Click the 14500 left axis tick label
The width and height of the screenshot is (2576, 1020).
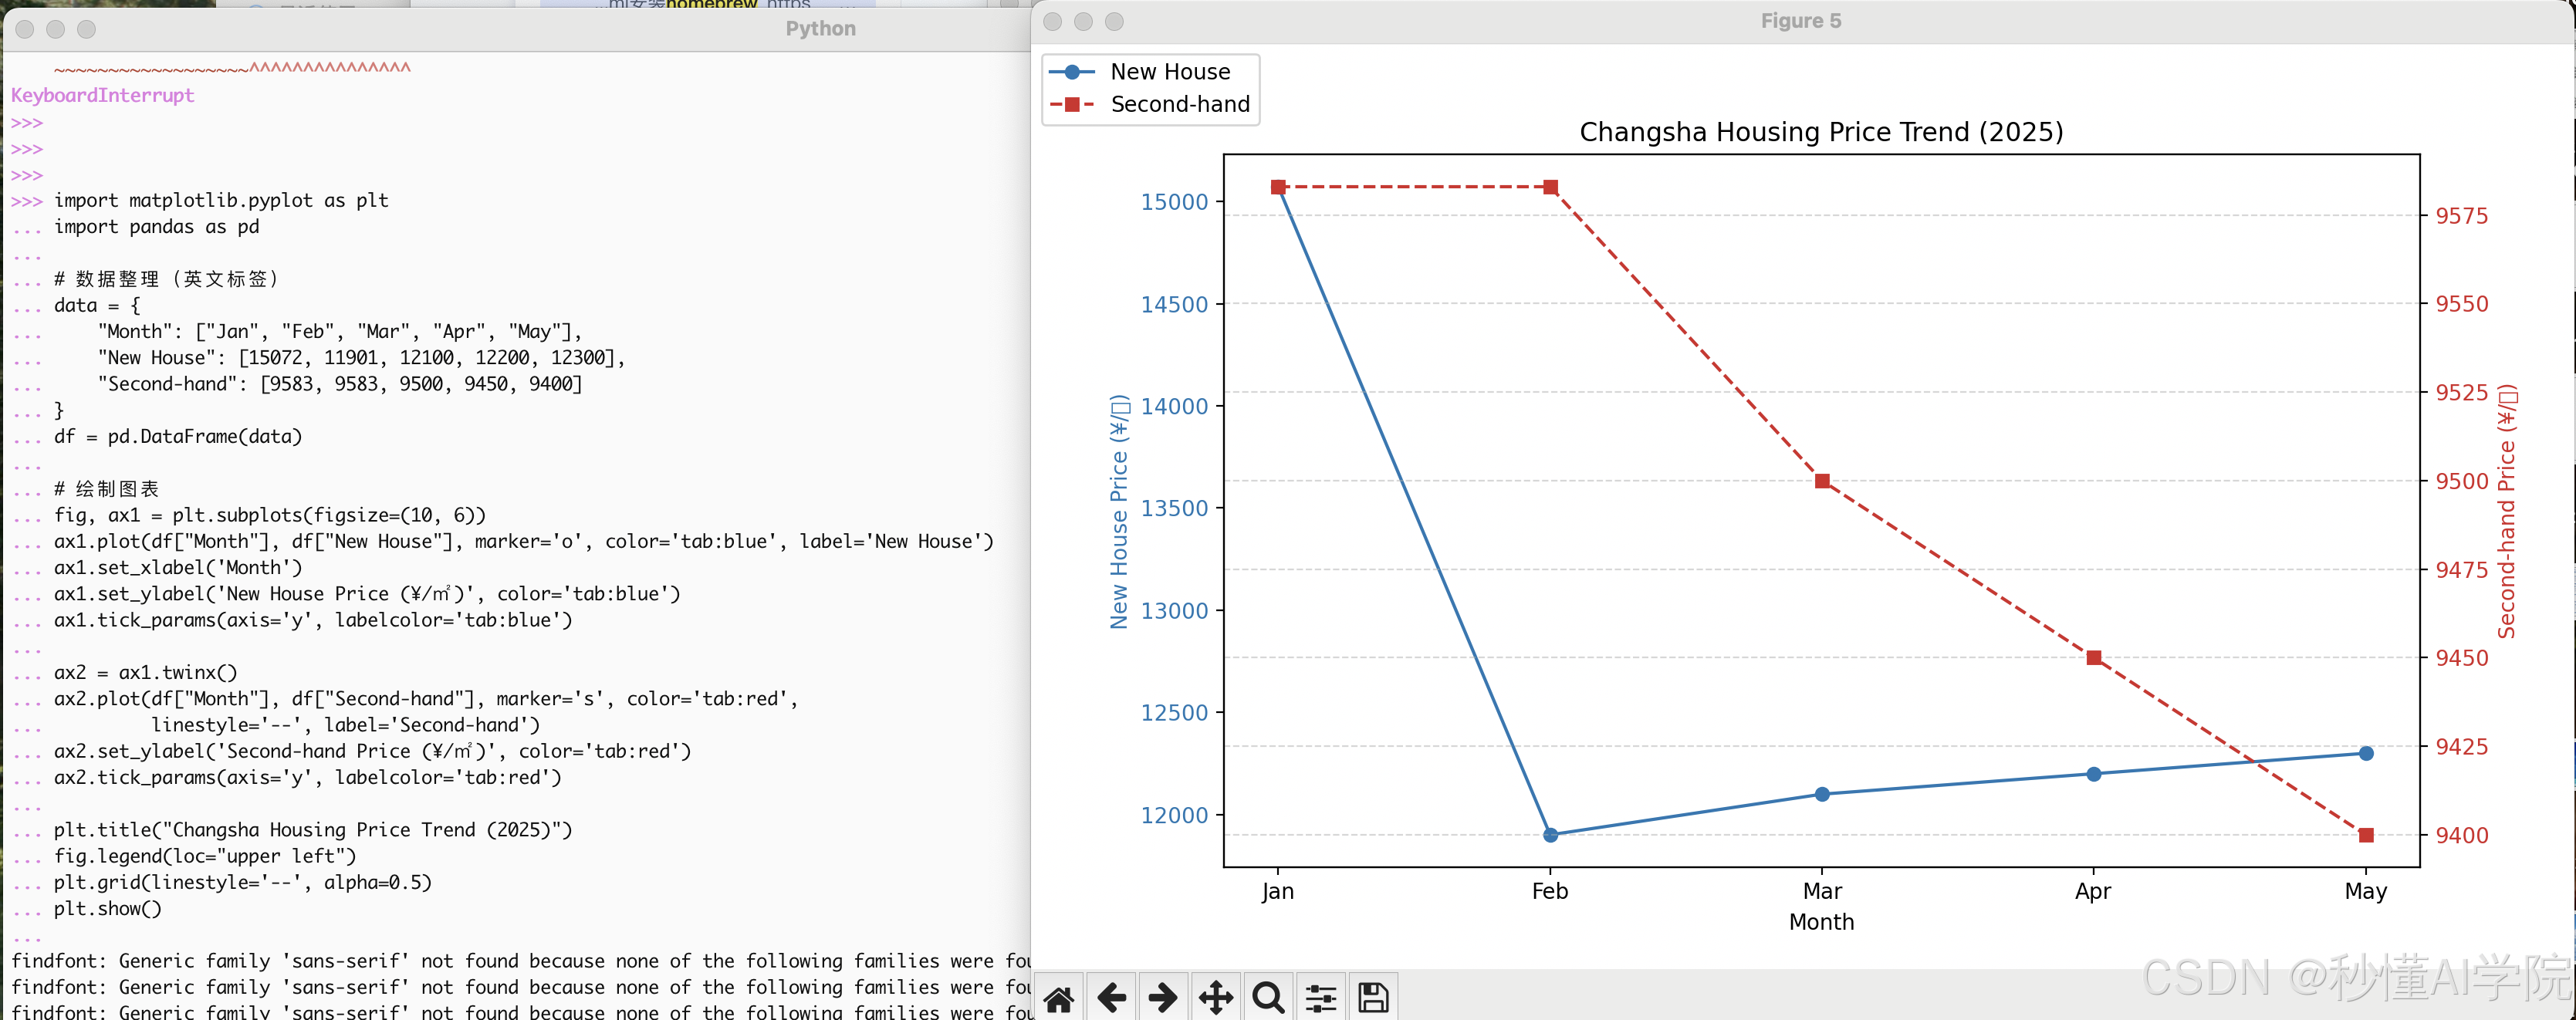pos(1174,304)
